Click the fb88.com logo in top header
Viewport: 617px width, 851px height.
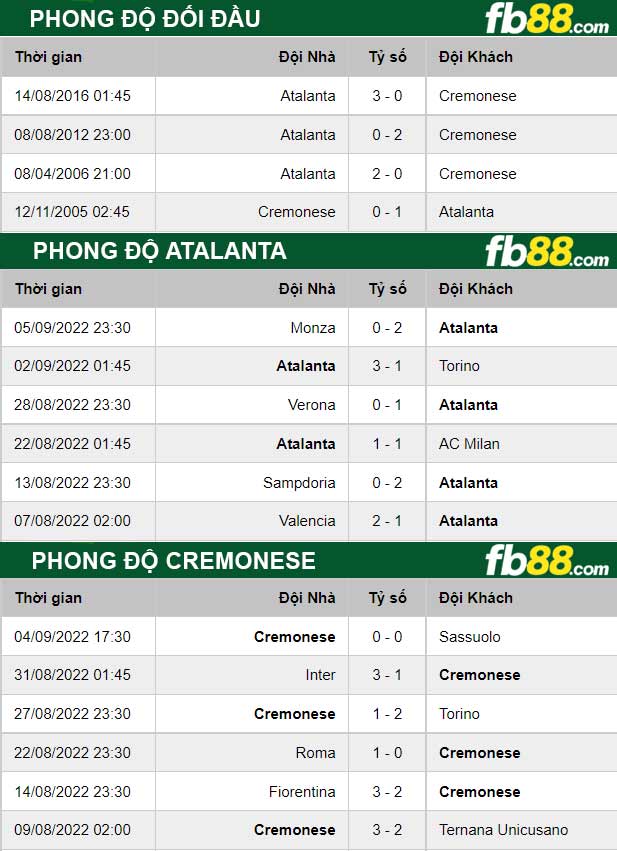[x=546, y=18]
